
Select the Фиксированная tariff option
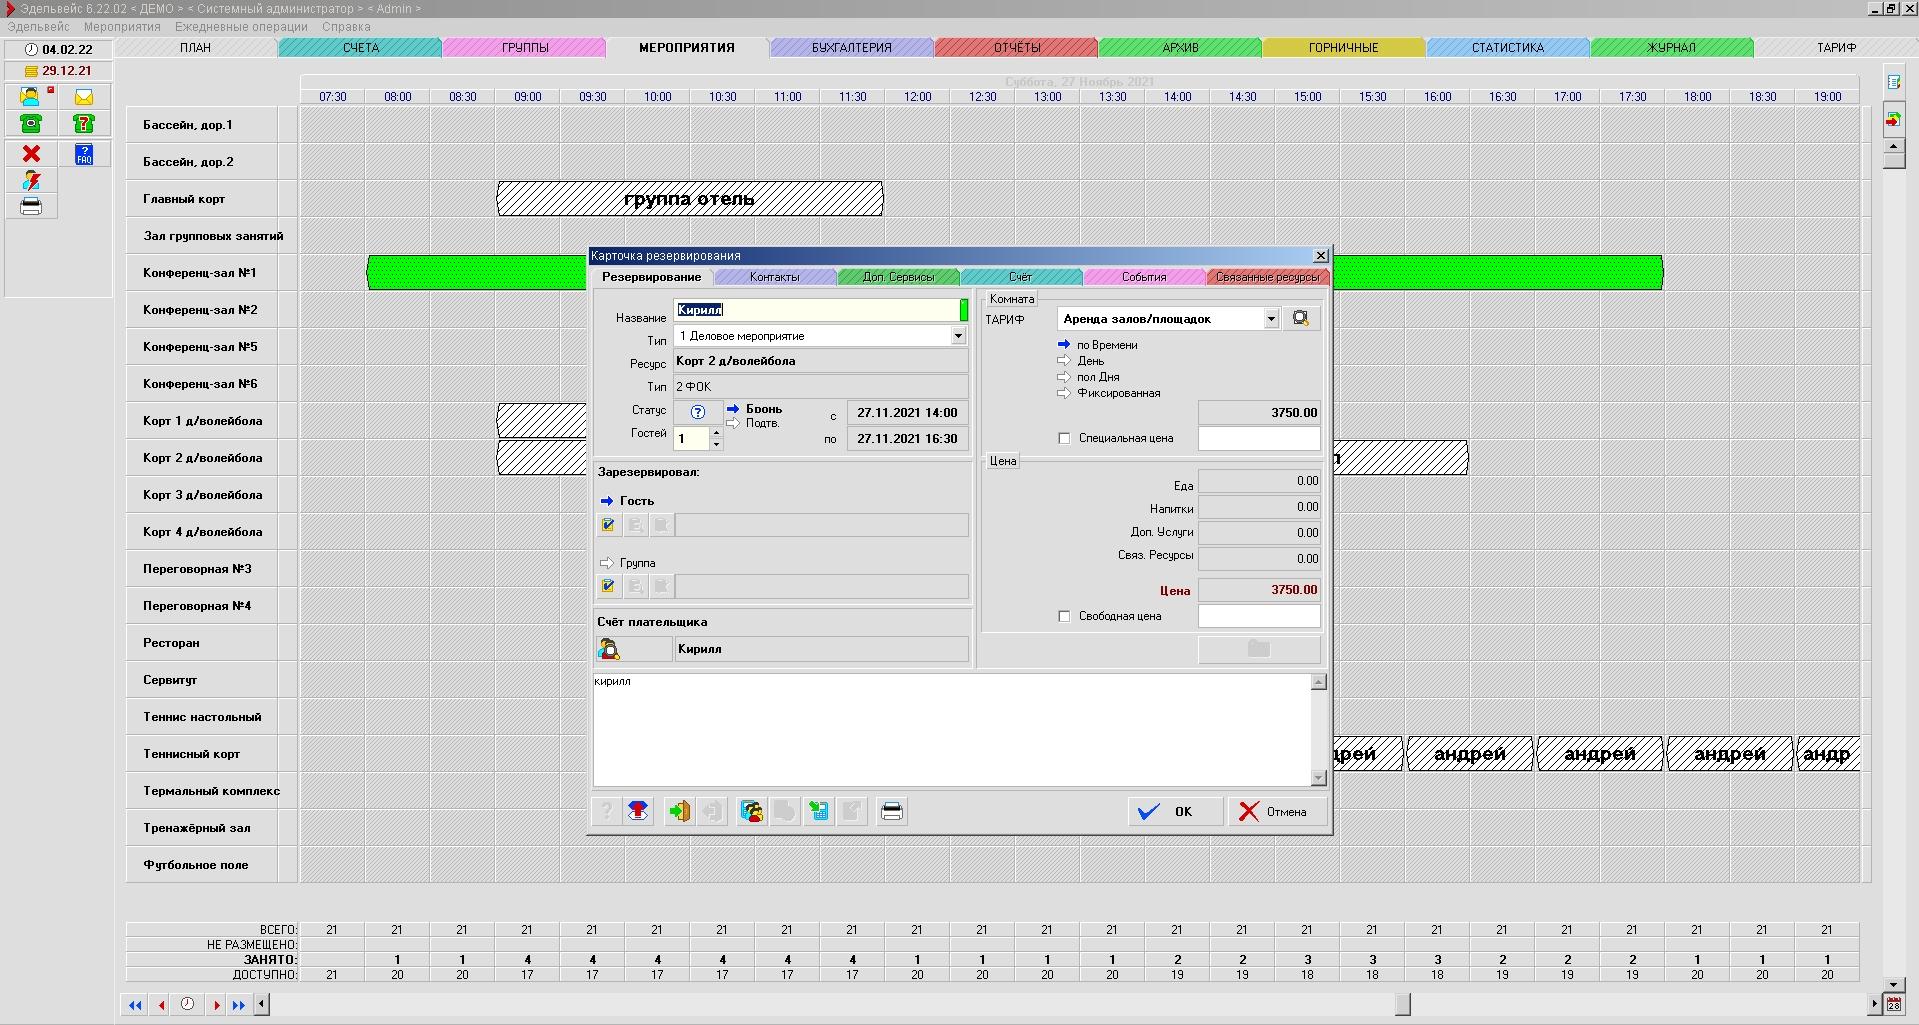(1064, 393)
